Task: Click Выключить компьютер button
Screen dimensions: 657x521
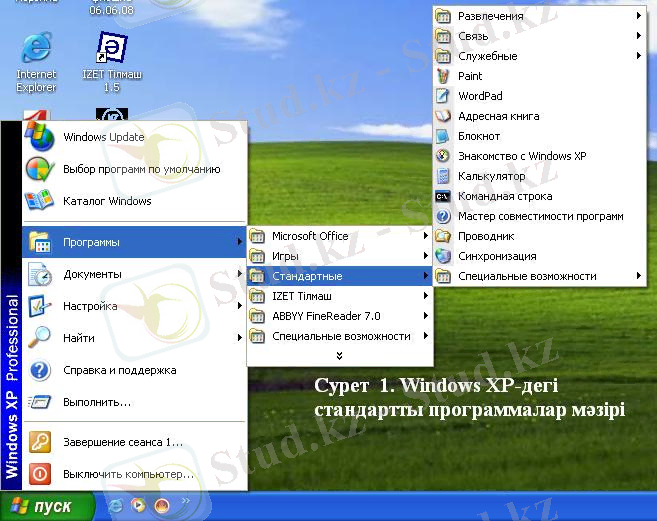Action: 128,474
